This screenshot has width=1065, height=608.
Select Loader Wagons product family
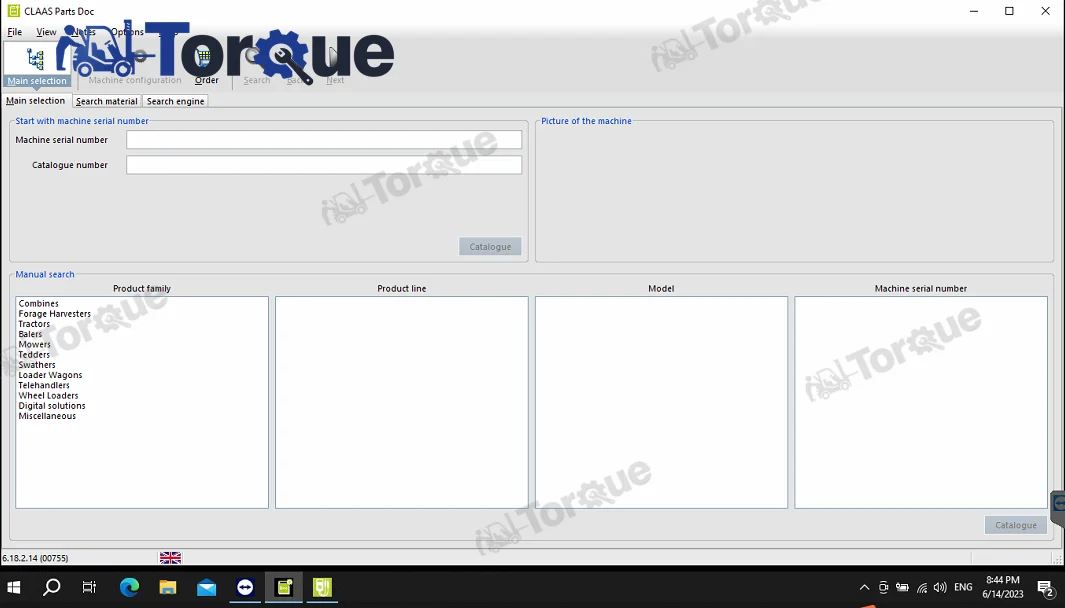(50, 375)
